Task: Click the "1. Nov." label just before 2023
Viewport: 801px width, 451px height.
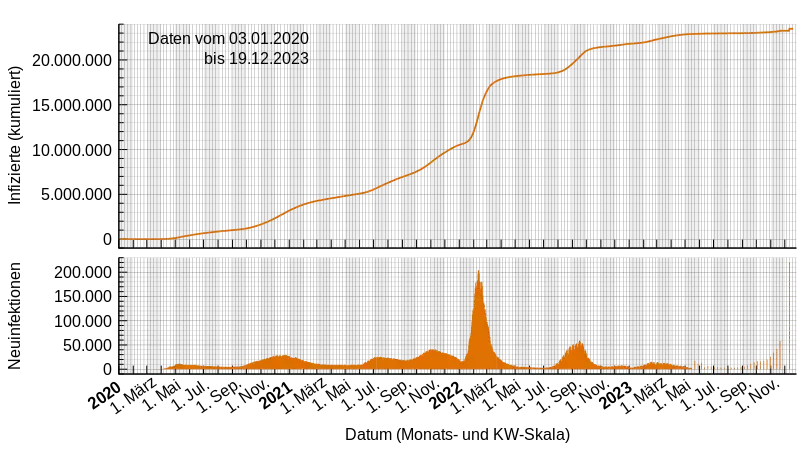Action: pos(588,396)
